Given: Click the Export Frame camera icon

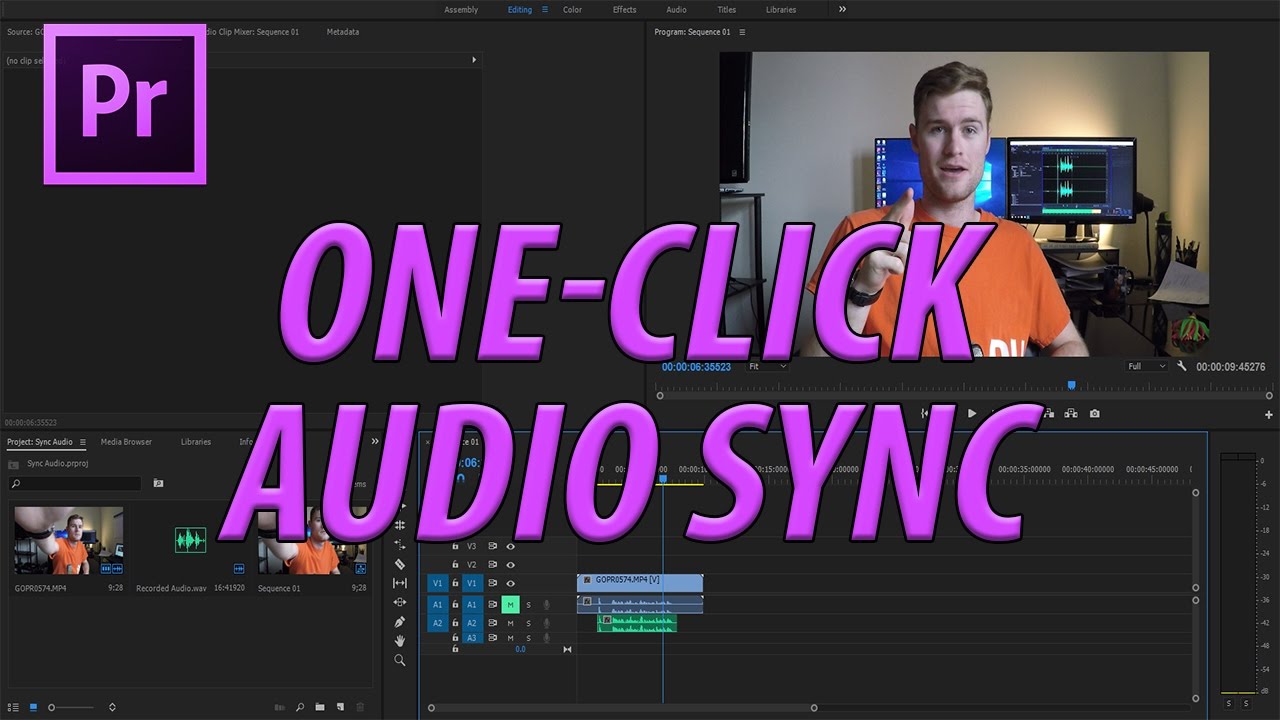Looking at the screenshot, I should pos(1095,413).
